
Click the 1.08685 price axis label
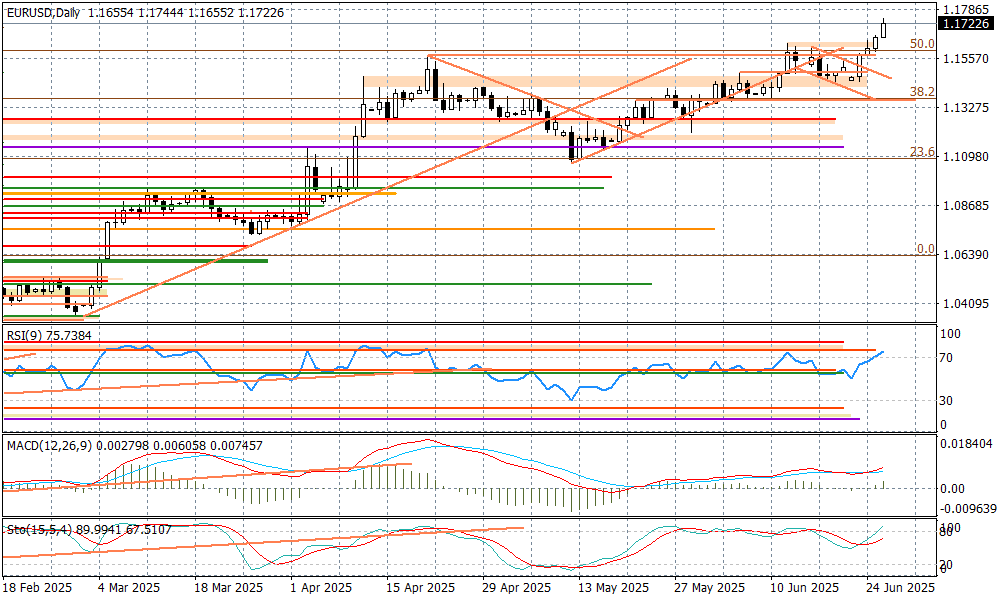tap(964, 206)
